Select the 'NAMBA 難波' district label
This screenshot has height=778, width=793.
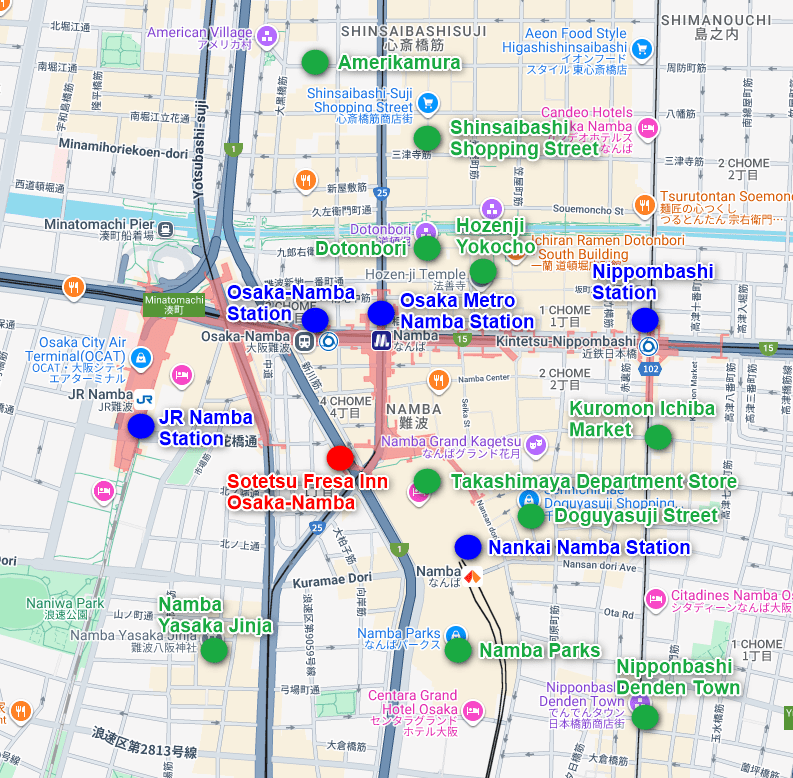pyautogui.click(x=414, y=415)
